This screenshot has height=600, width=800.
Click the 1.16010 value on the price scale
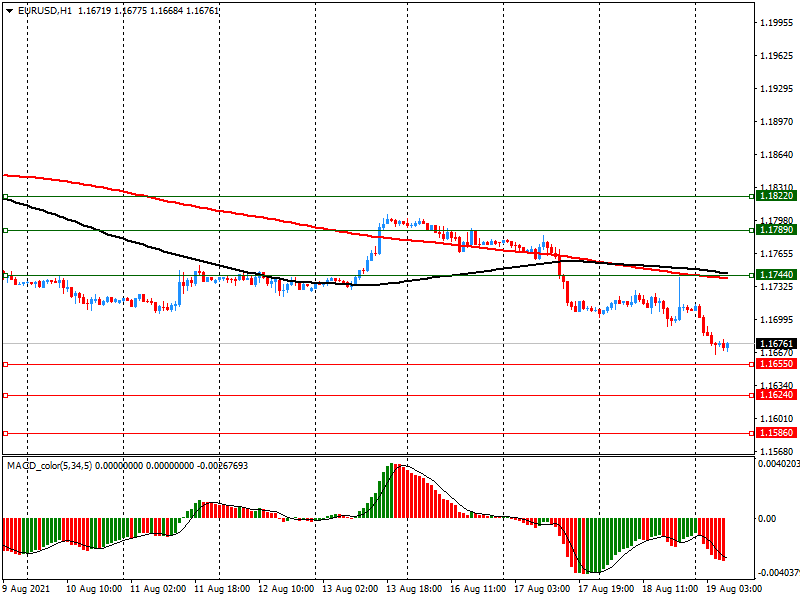[x=777, y=419]
